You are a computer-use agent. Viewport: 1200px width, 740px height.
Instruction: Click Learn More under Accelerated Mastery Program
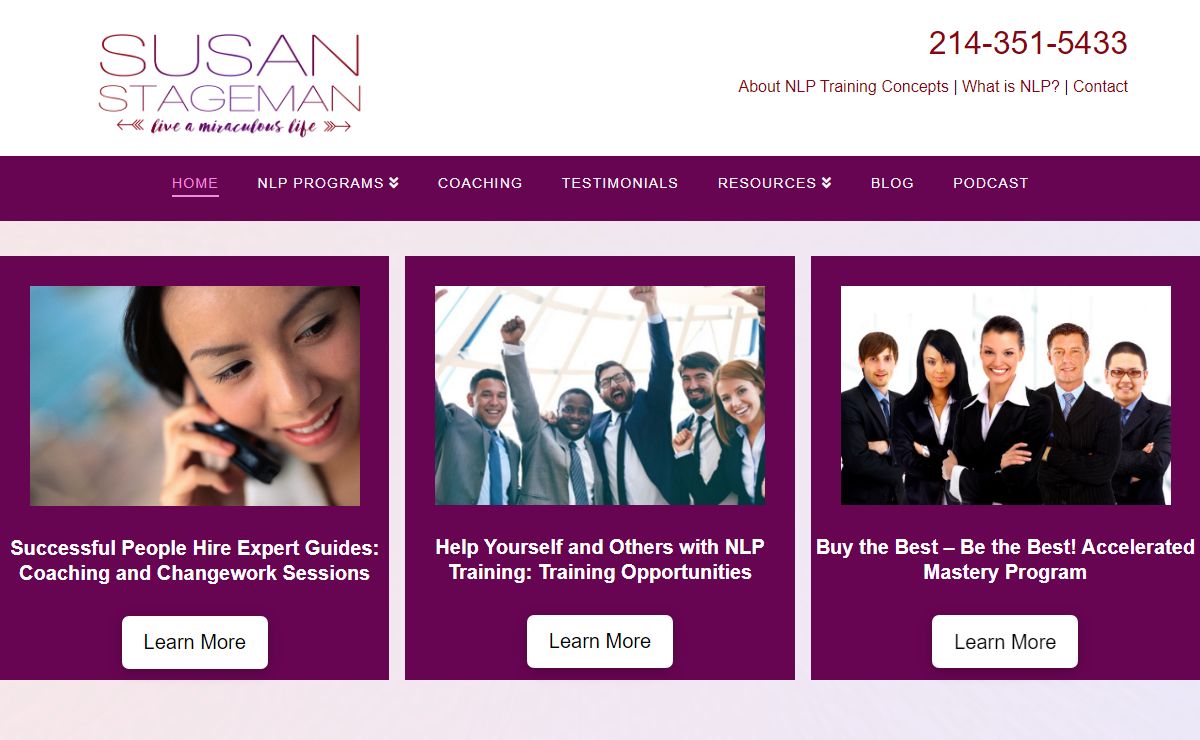1005,641
